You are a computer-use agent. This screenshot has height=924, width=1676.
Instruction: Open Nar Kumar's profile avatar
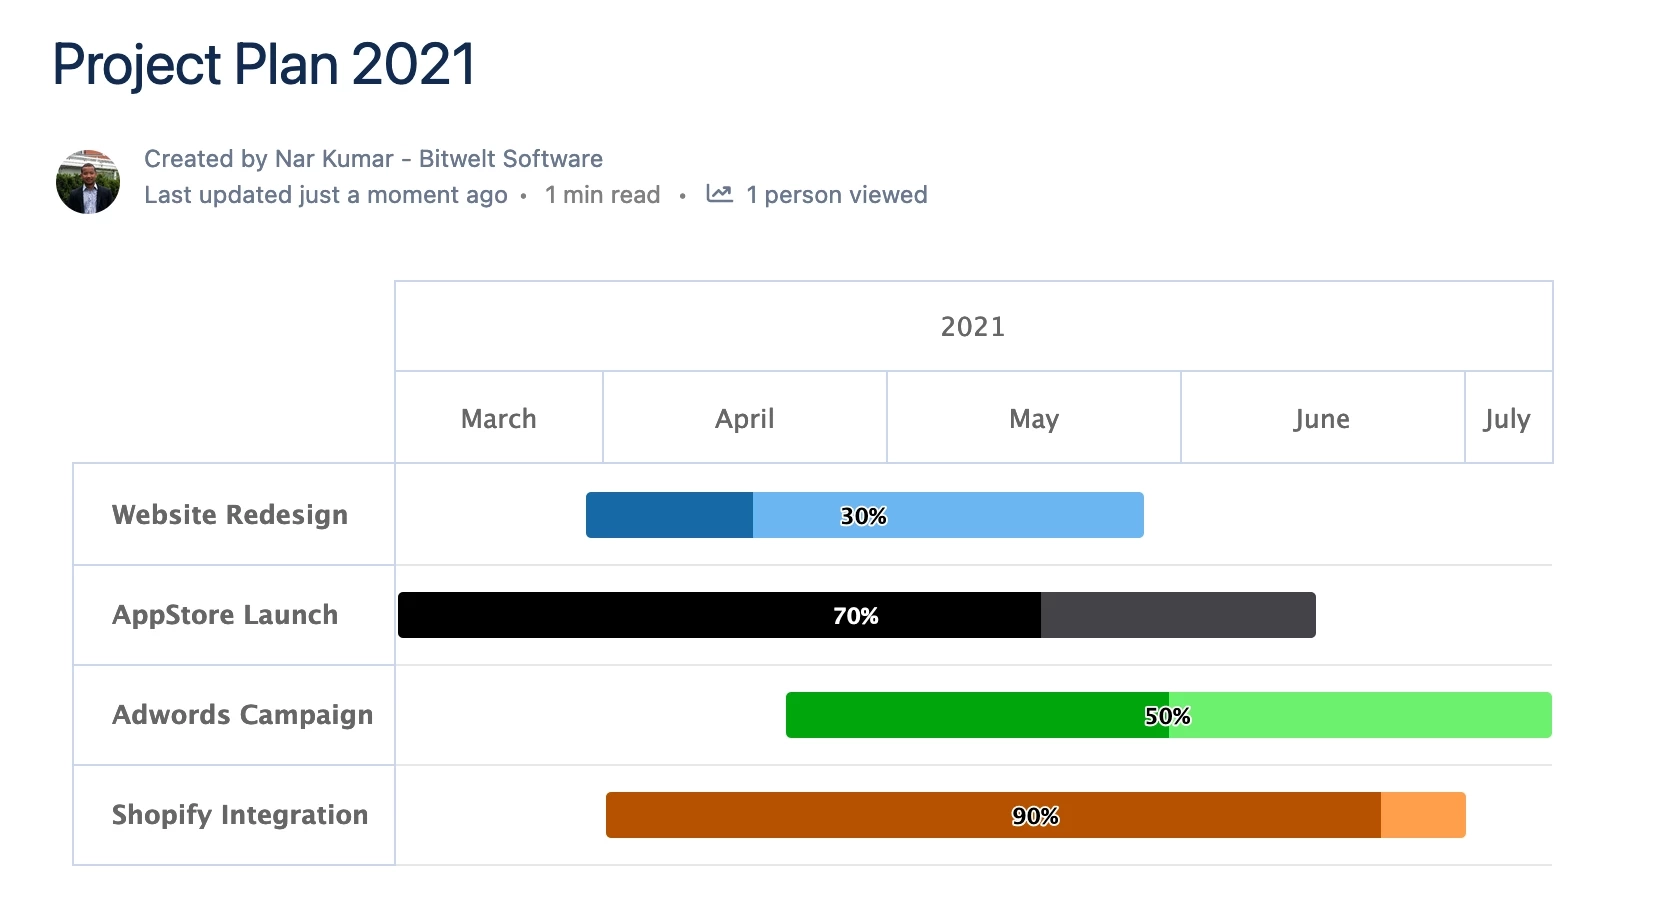88,181
